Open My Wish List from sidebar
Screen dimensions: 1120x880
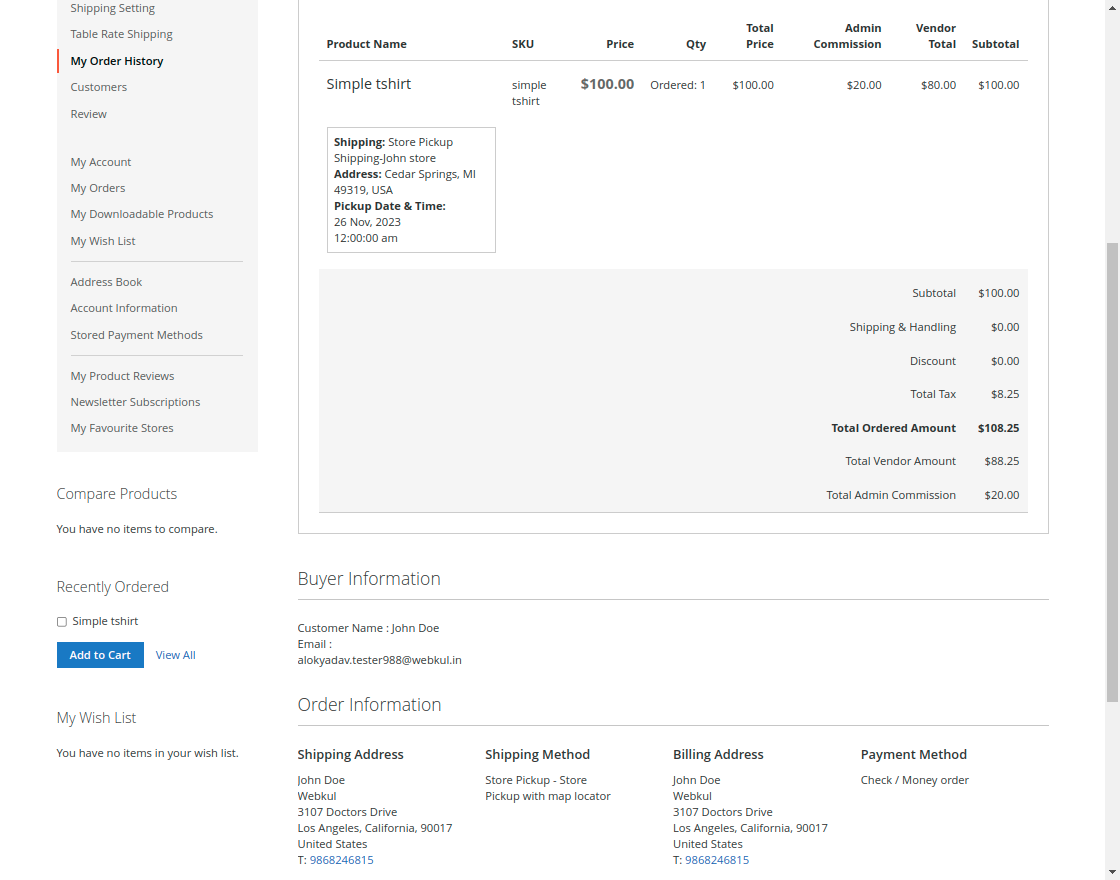(x=102, y=240)
